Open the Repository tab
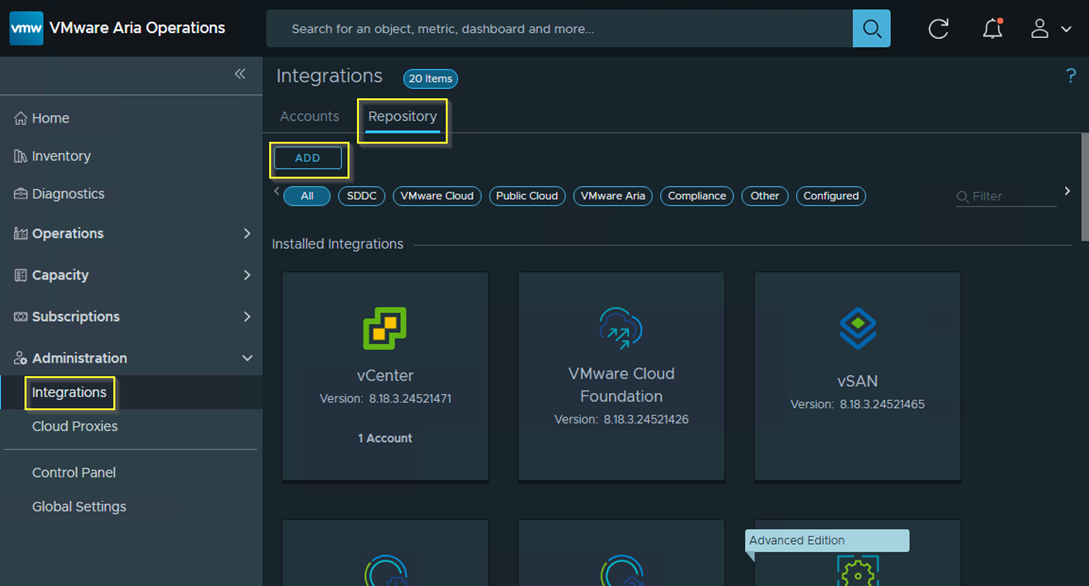 pos(402,116)
